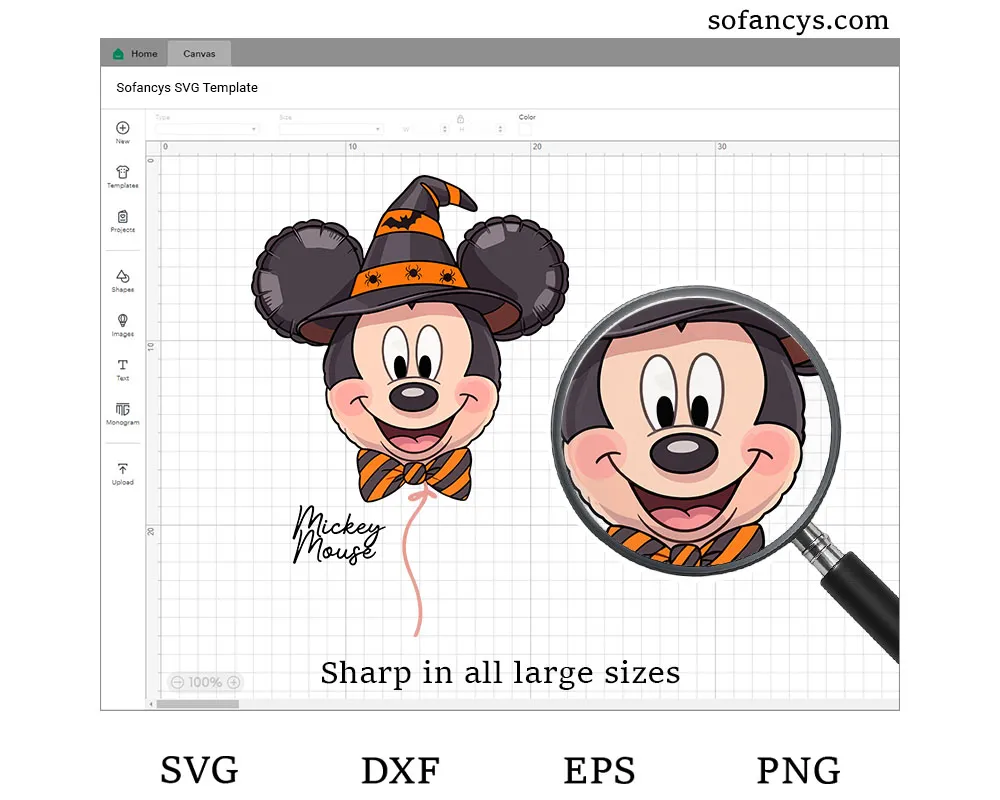Click the sofancys.com link
The image size is (1000, 800).
click(x=798, y=20)
